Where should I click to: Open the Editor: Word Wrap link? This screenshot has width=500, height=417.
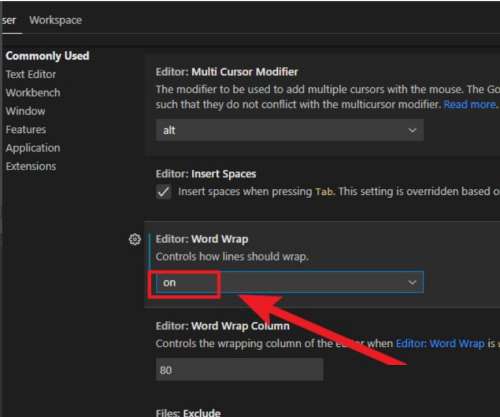click(440, 343)
